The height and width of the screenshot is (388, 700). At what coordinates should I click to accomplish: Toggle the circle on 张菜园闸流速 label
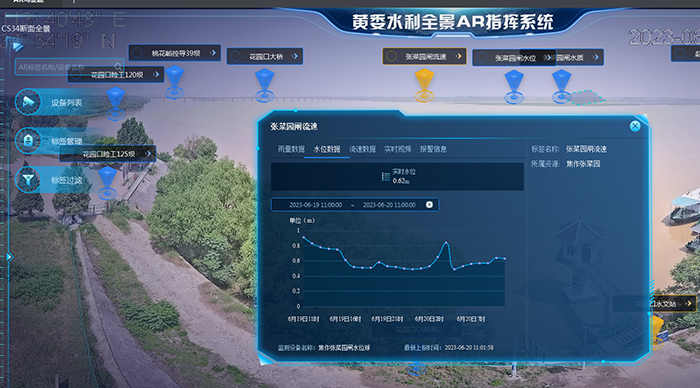pos(391,56)
